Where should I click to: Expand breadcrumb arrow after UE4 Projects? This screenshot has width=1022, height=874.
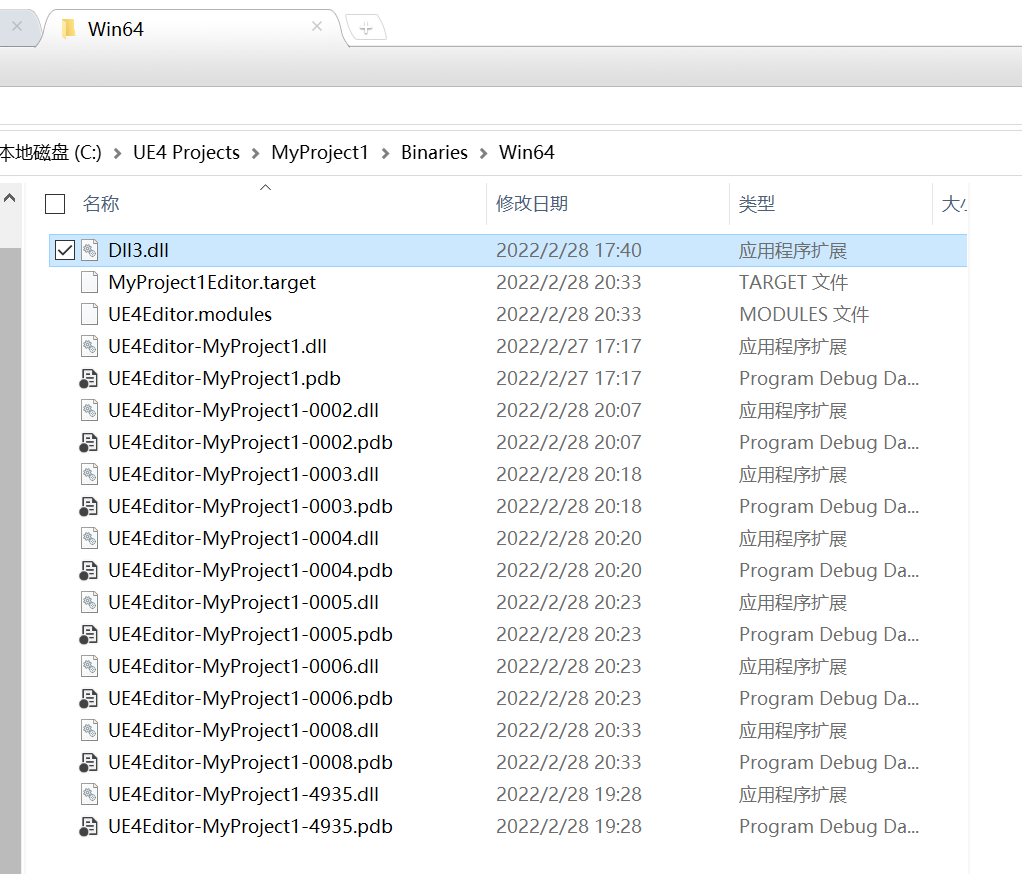256,153
